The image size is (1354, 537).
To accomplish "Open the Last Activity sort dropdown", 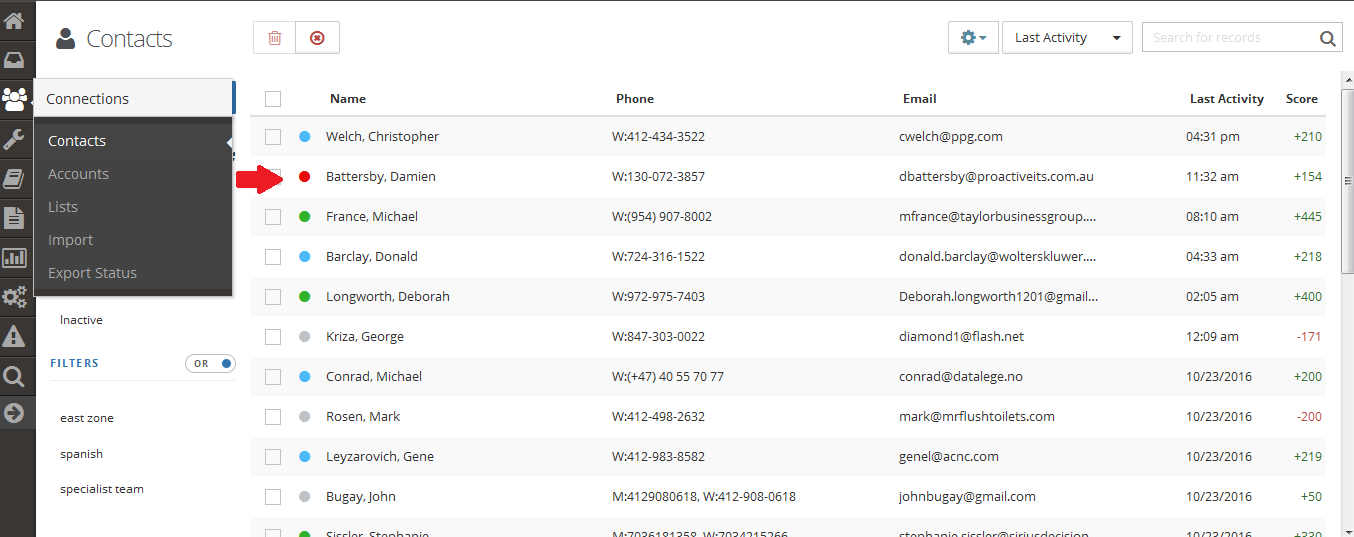I will [1067, 38].
